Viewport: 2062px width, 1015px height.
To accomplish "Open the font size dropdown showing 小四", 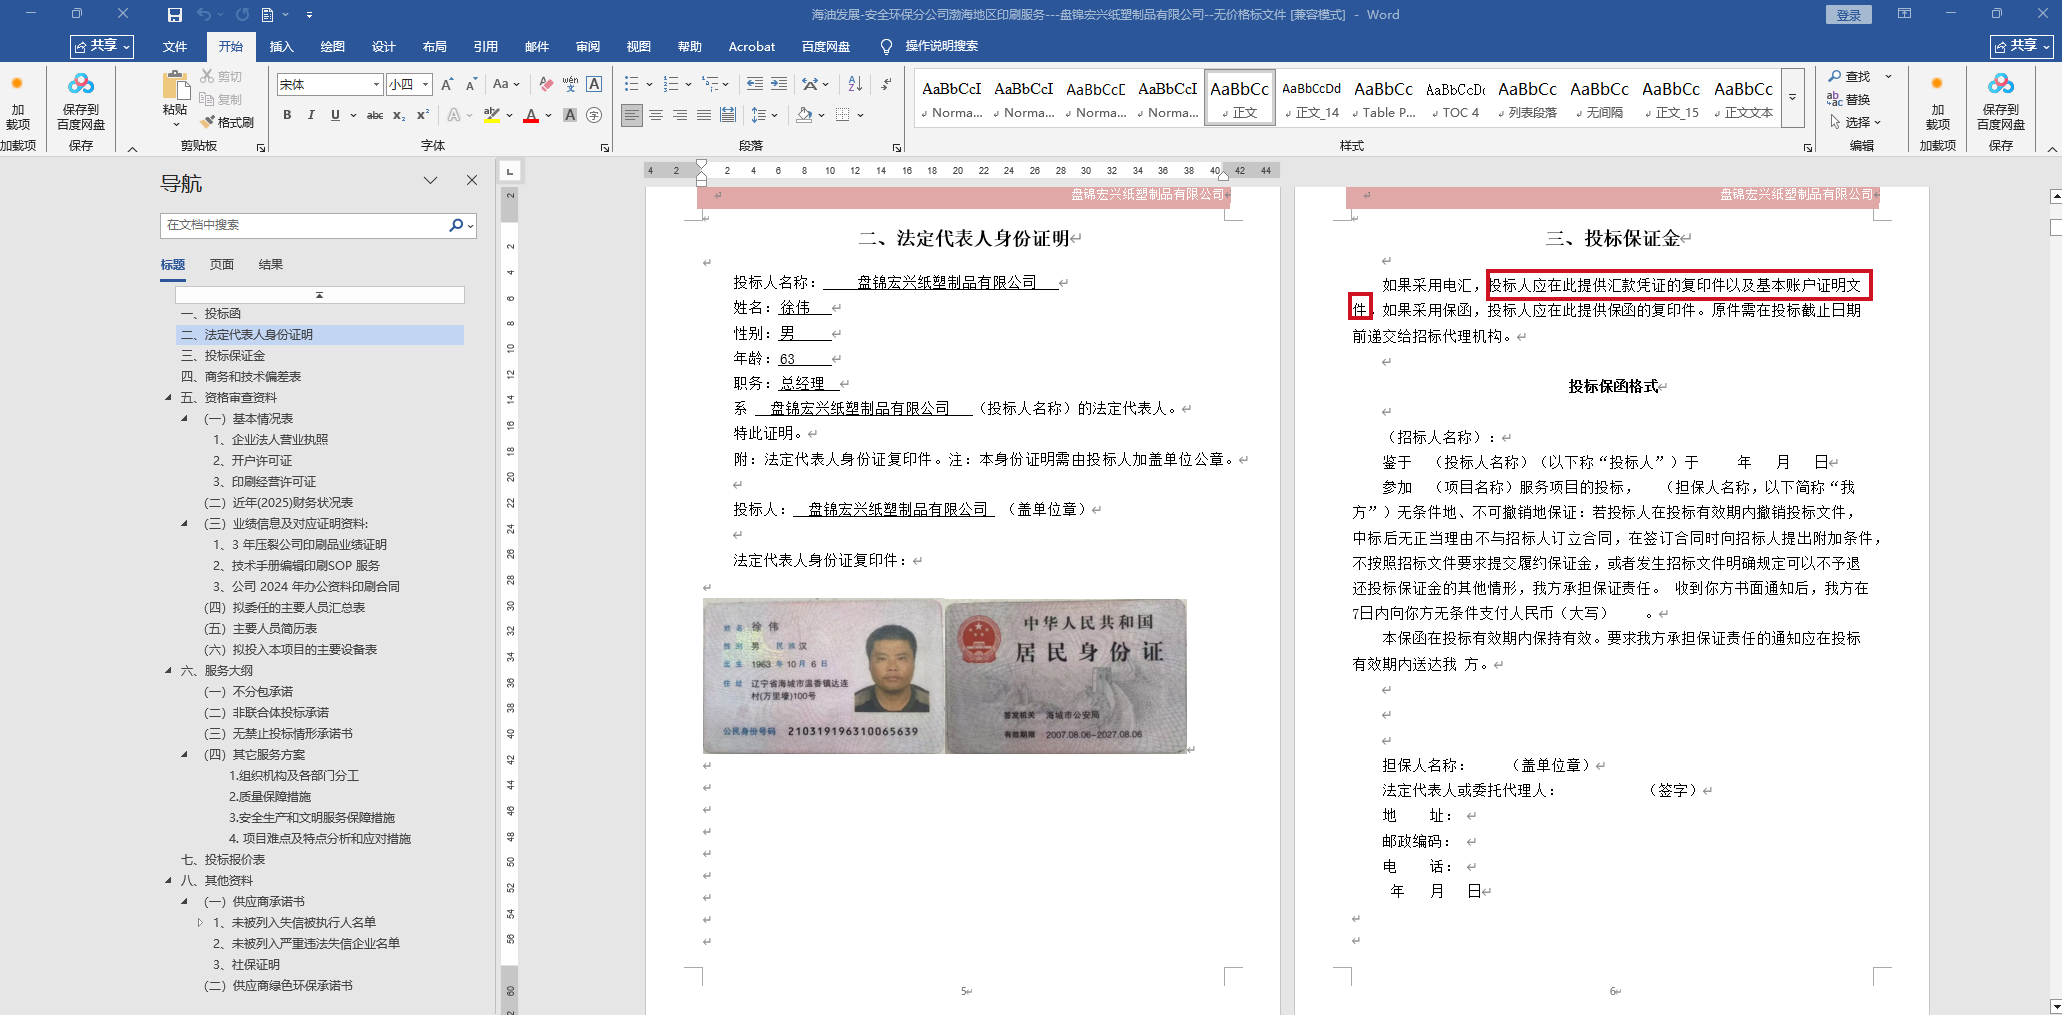I will [x=426, y=85].
